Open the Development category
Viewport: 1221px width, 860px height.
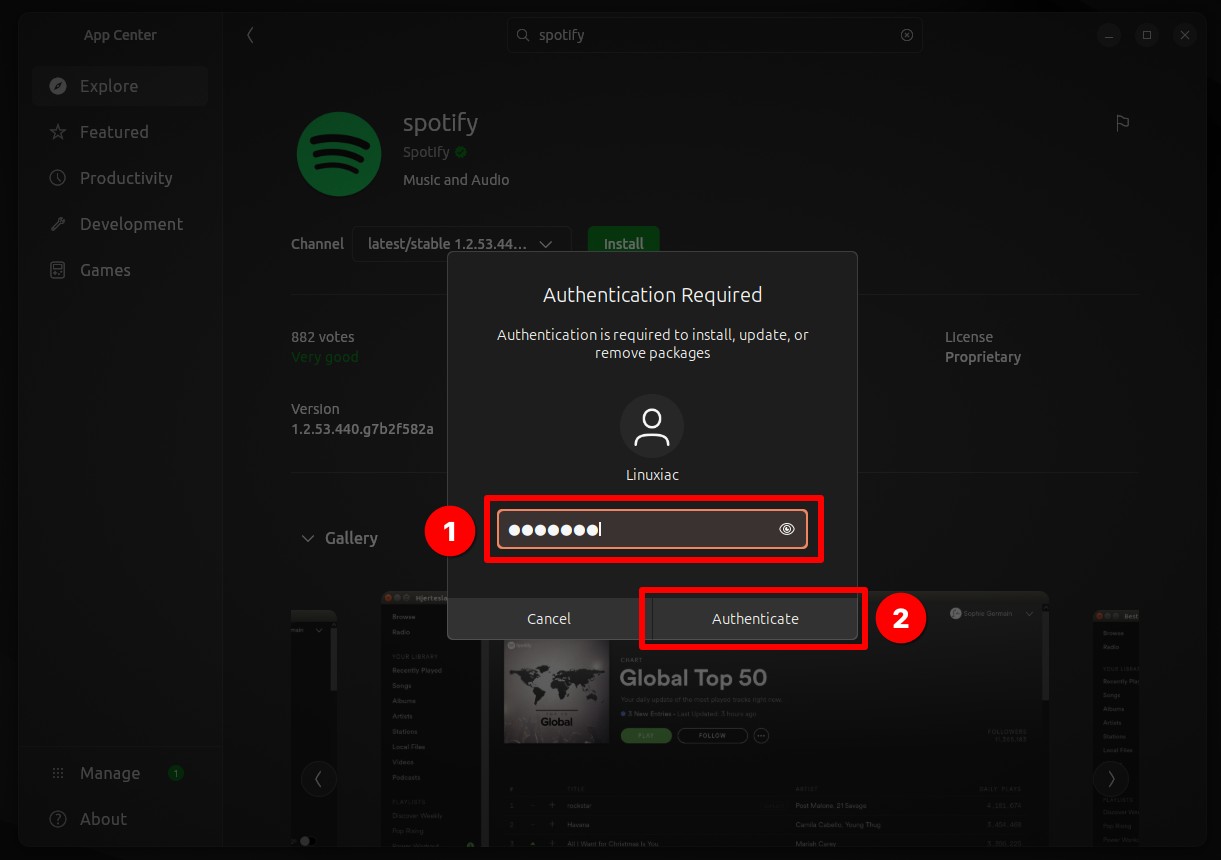120,224
